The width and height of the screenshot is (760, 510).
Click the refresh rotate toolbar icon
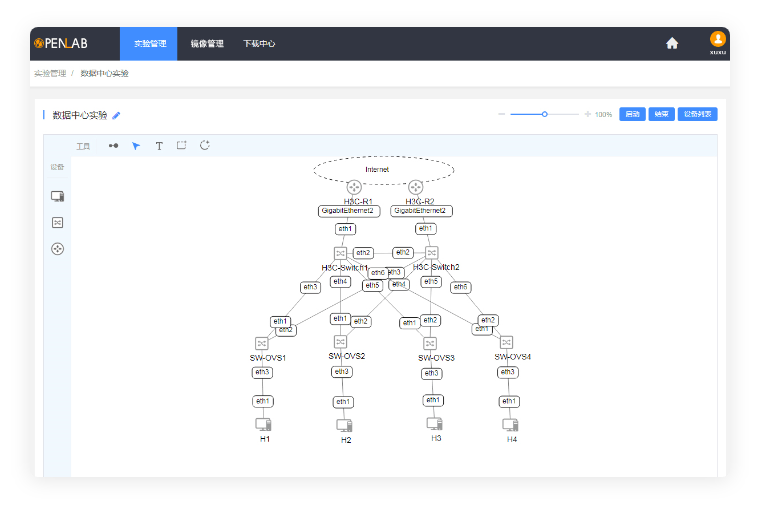(205, 145)
